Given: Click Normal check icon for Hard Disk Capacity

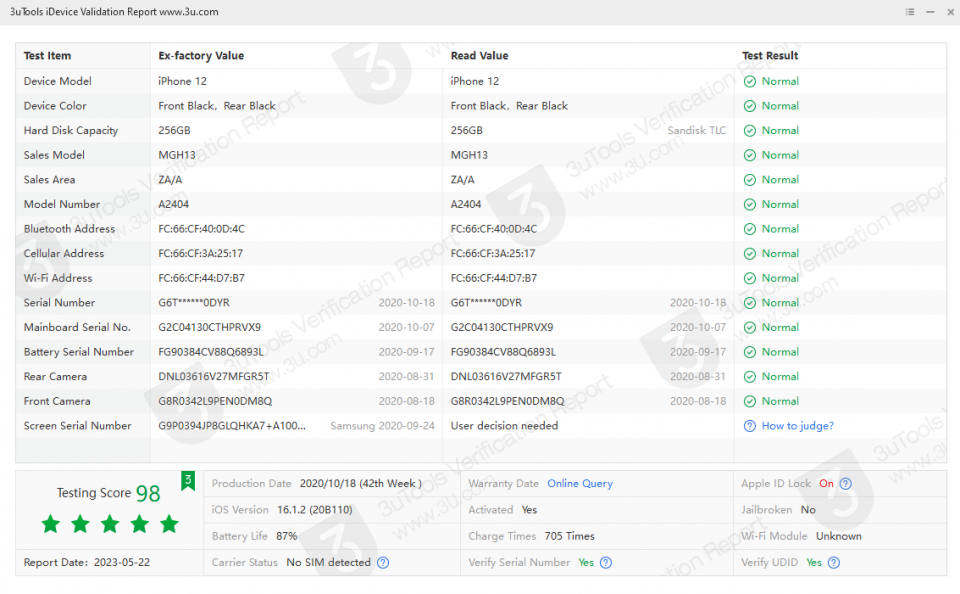Looking at the screenshot, I should point(749,131).
